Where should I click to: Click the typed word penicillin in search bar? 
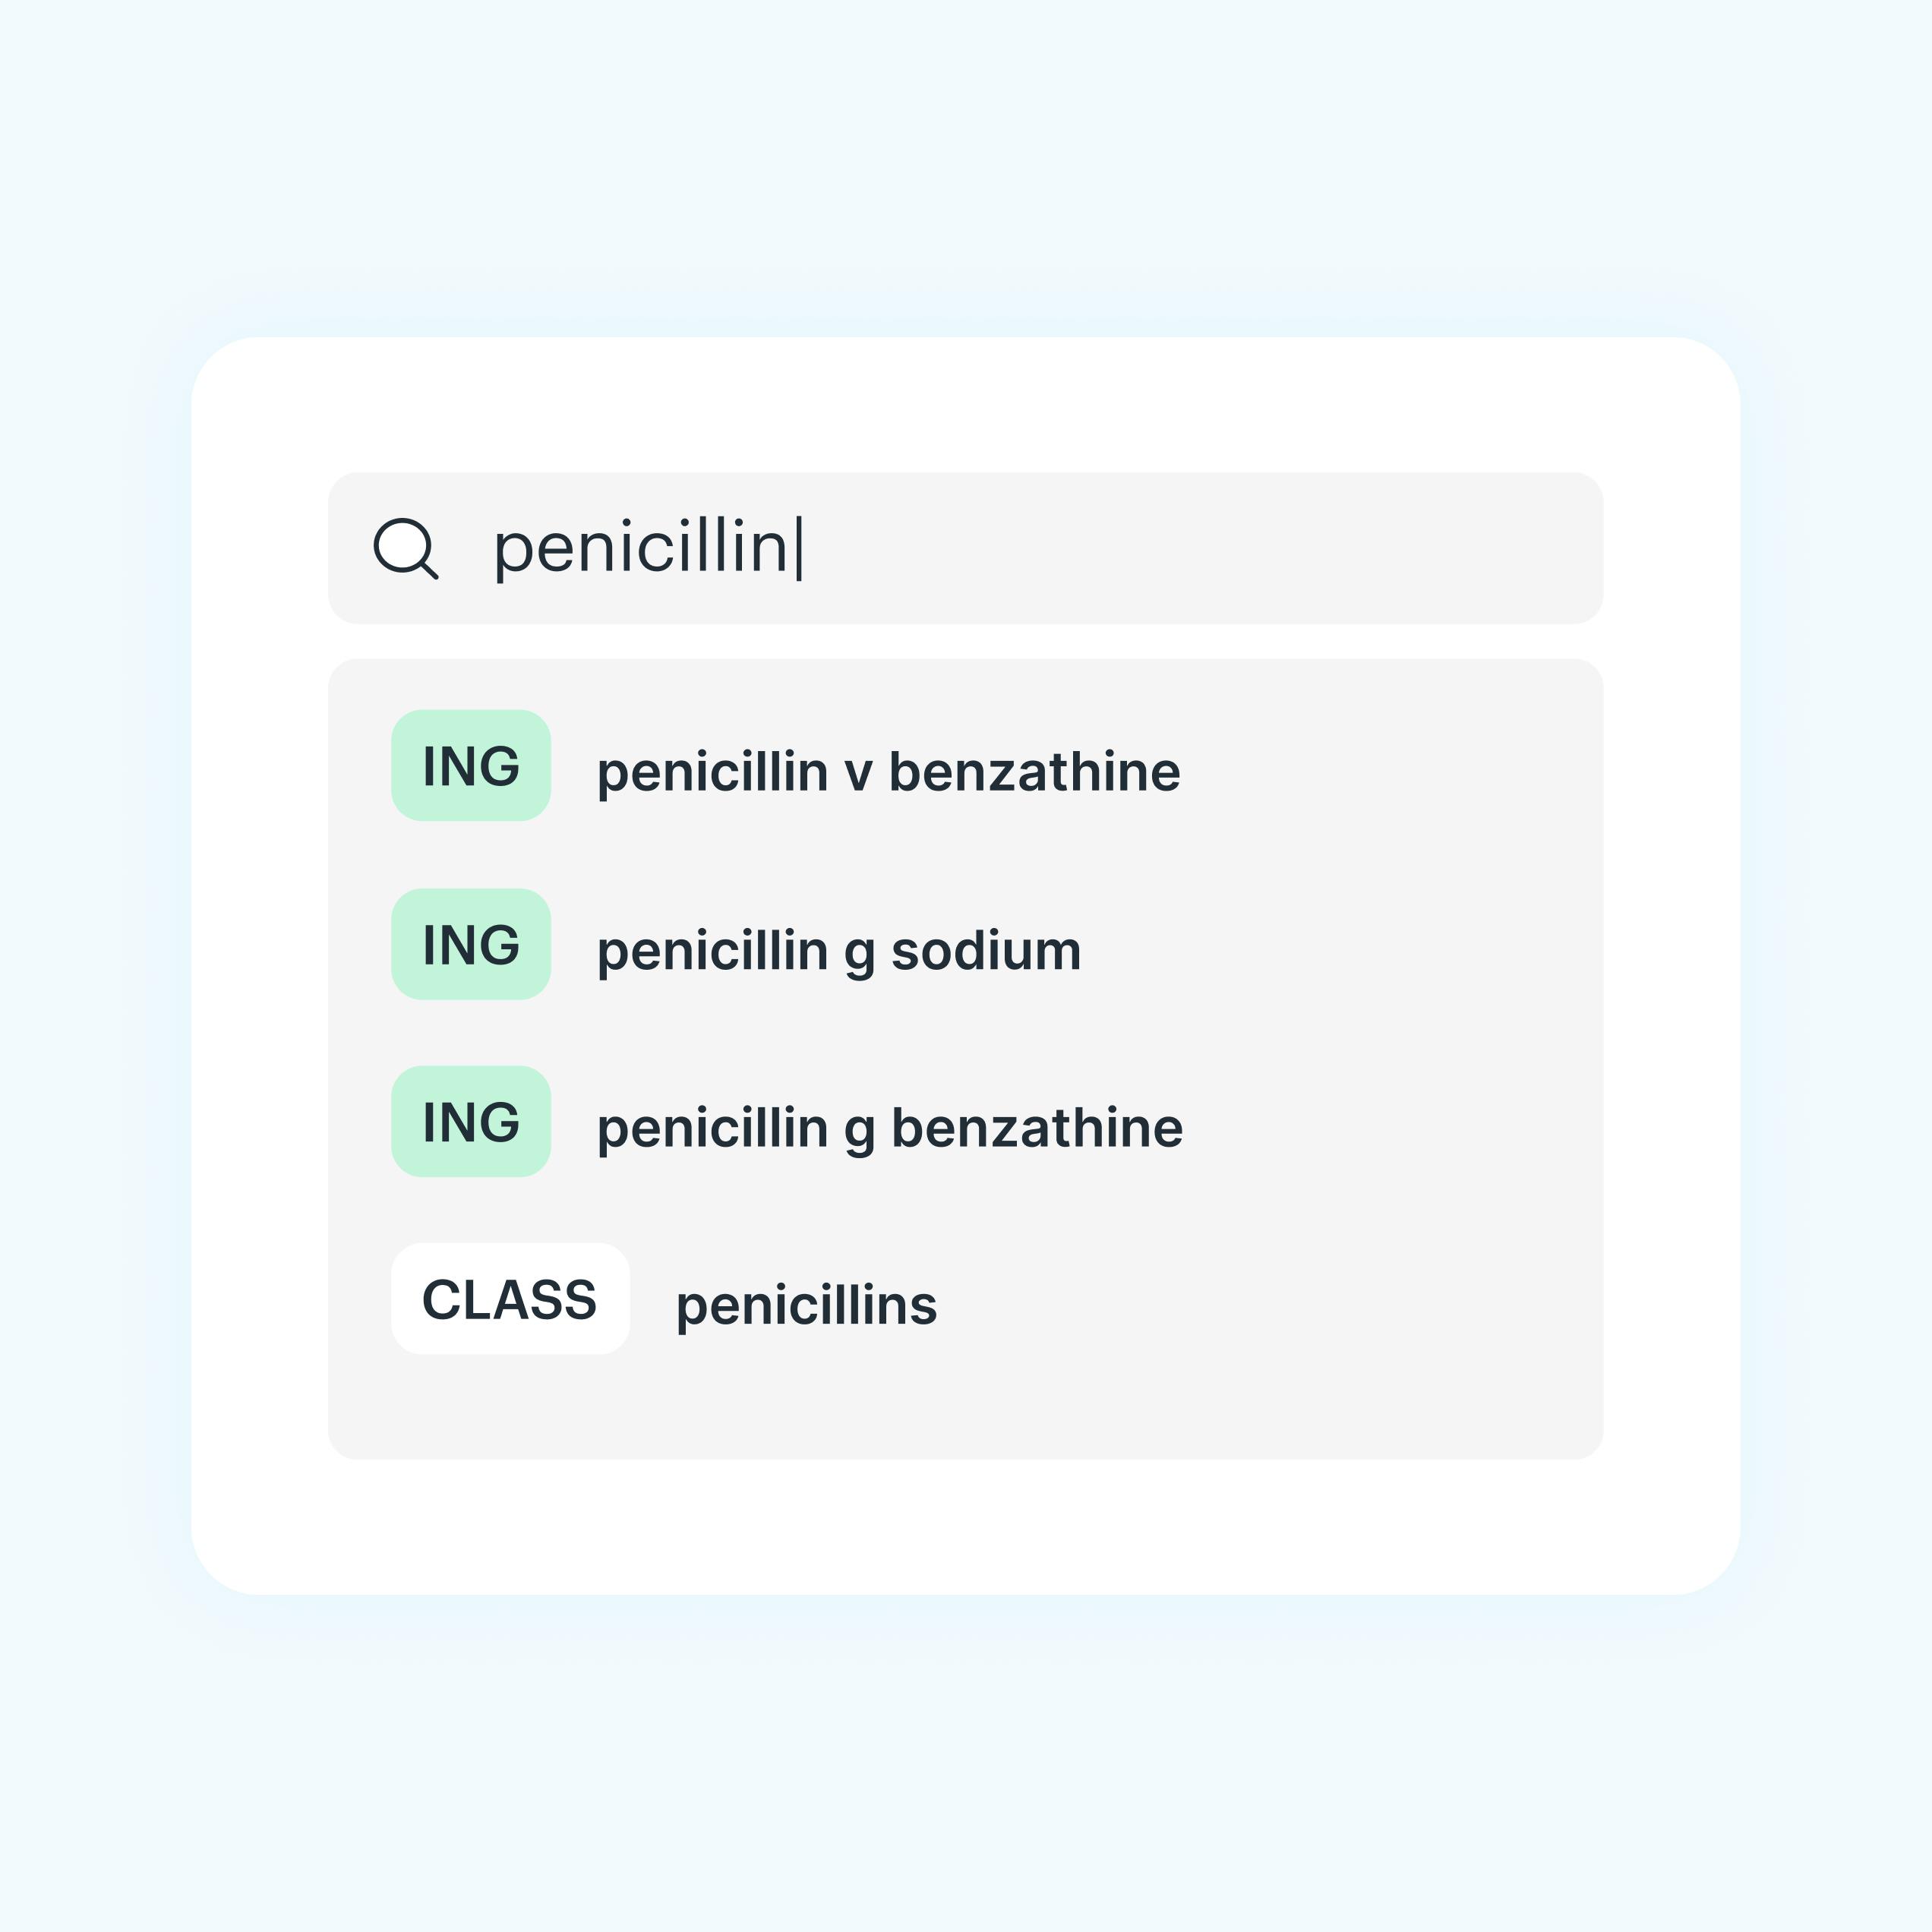pyautogui.click(x=642, y=548)
